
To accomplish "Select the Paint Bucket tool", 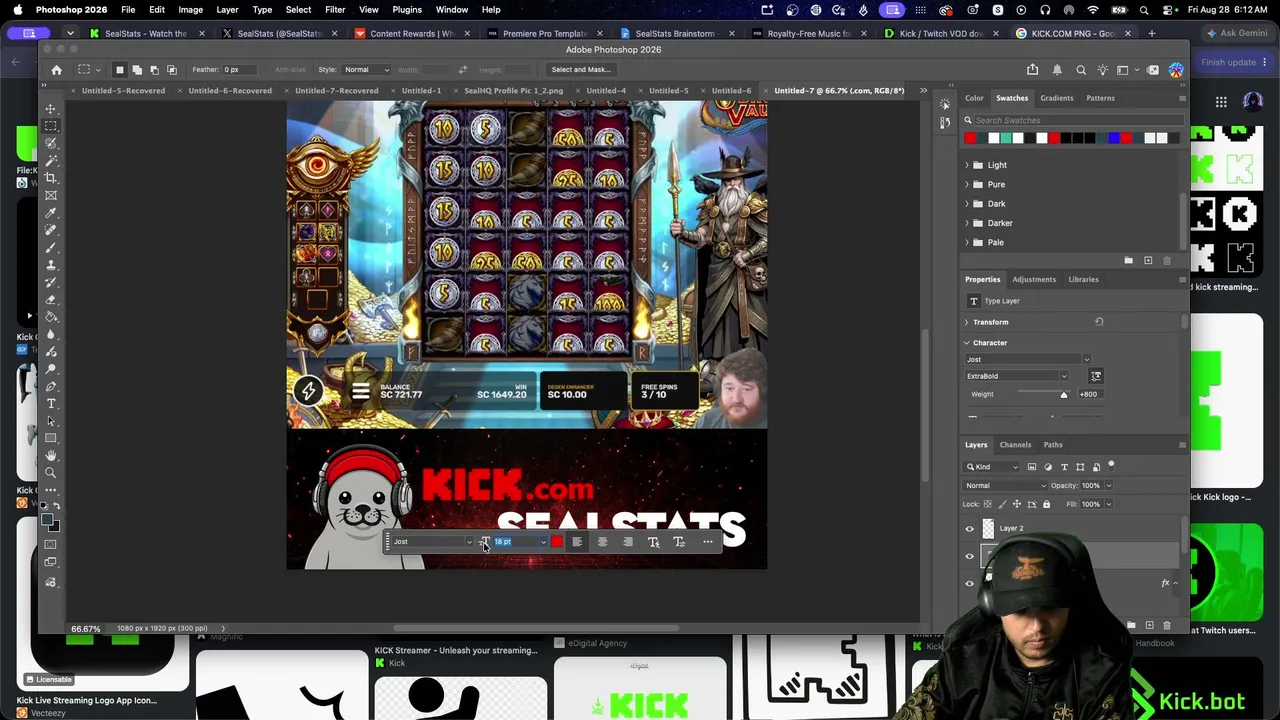I will tap(51, 317).
